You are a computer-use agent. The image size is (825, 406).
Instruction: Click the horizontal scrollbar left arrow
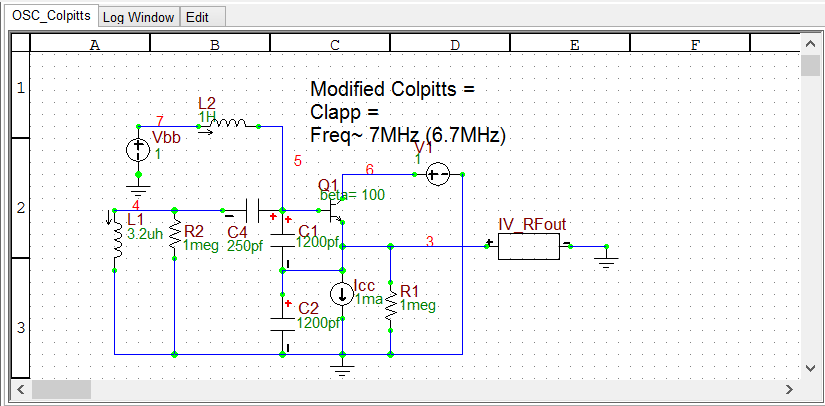(21, 389)
